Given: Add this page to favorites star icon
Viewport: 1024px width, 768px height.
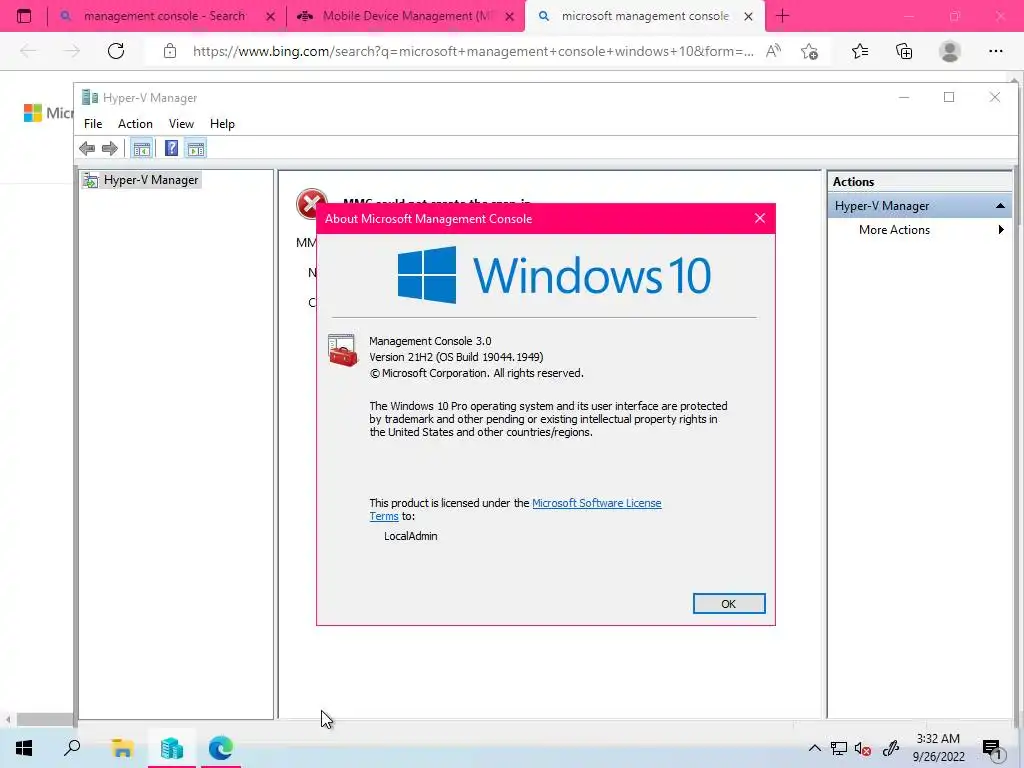Looking at the screenshot, I should 810,51.
